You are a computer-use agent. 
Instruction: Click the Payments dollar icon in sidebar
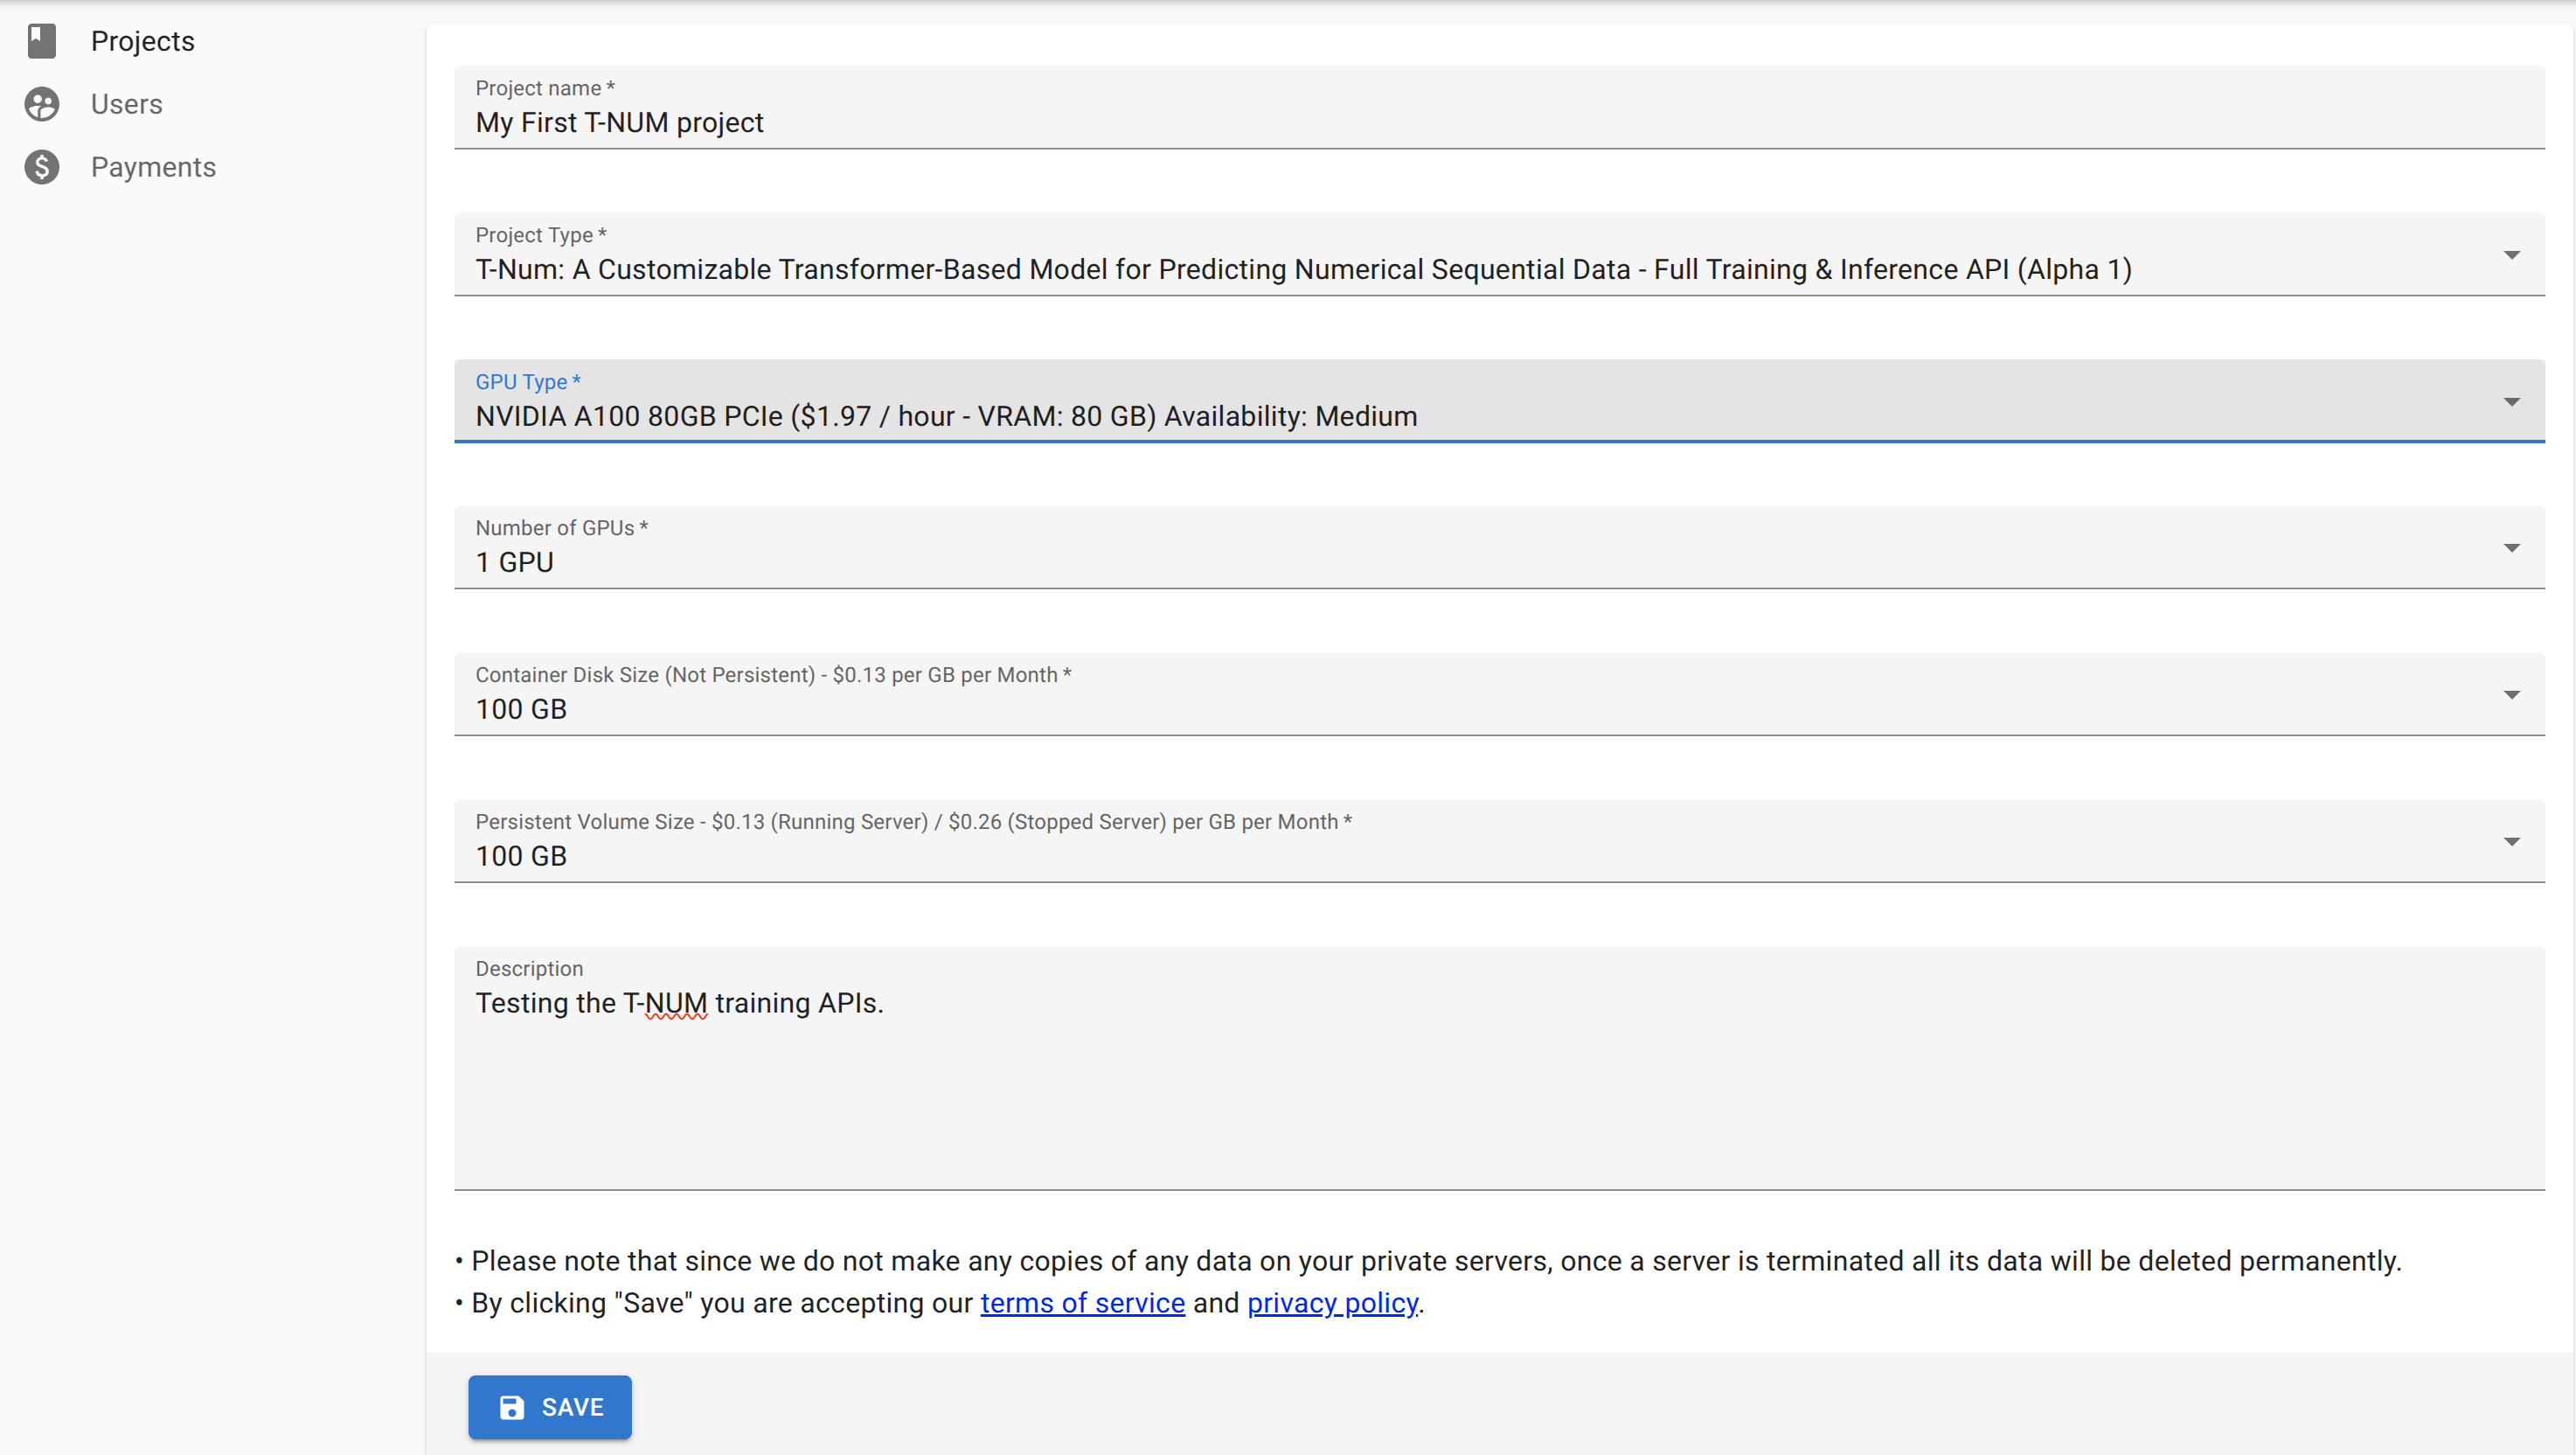(x=41, y=167)
